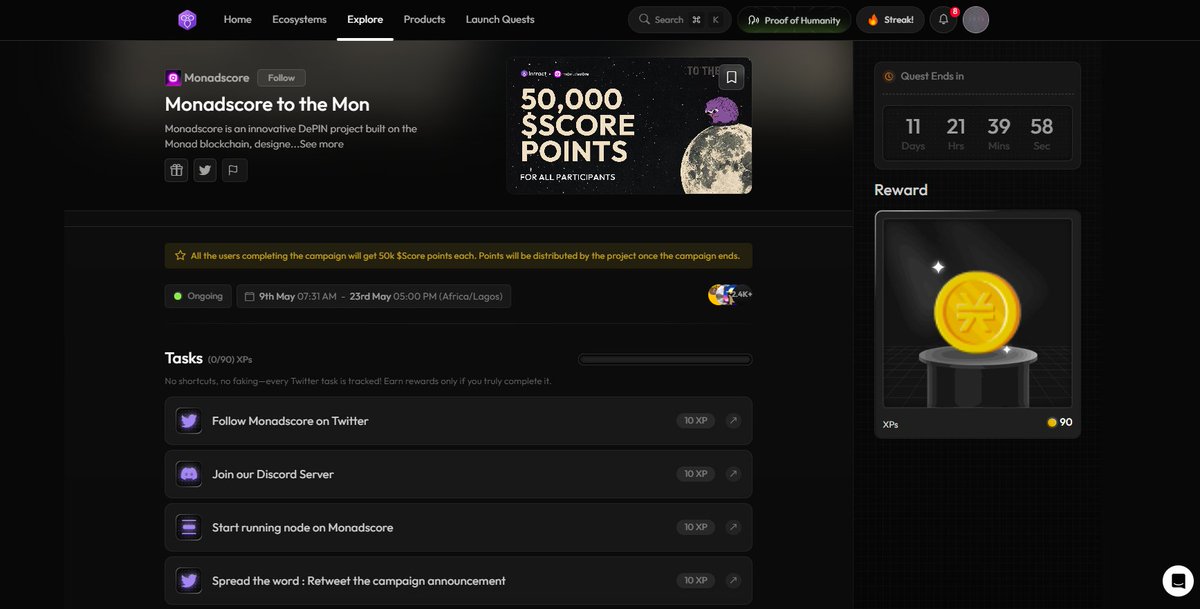This screenshot has width=1200, height=609.
Task: Open the gift rewards icon under description
Action: point(176,170)
